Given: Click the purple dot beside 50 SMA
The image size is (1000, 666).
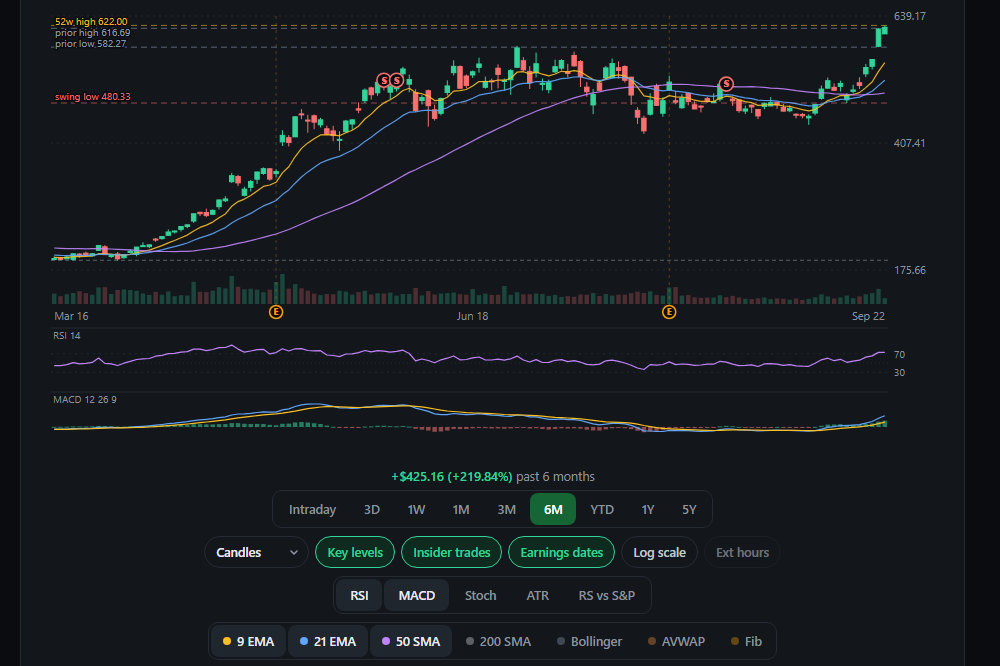Looking at the screenshot, I should point(386,641).
